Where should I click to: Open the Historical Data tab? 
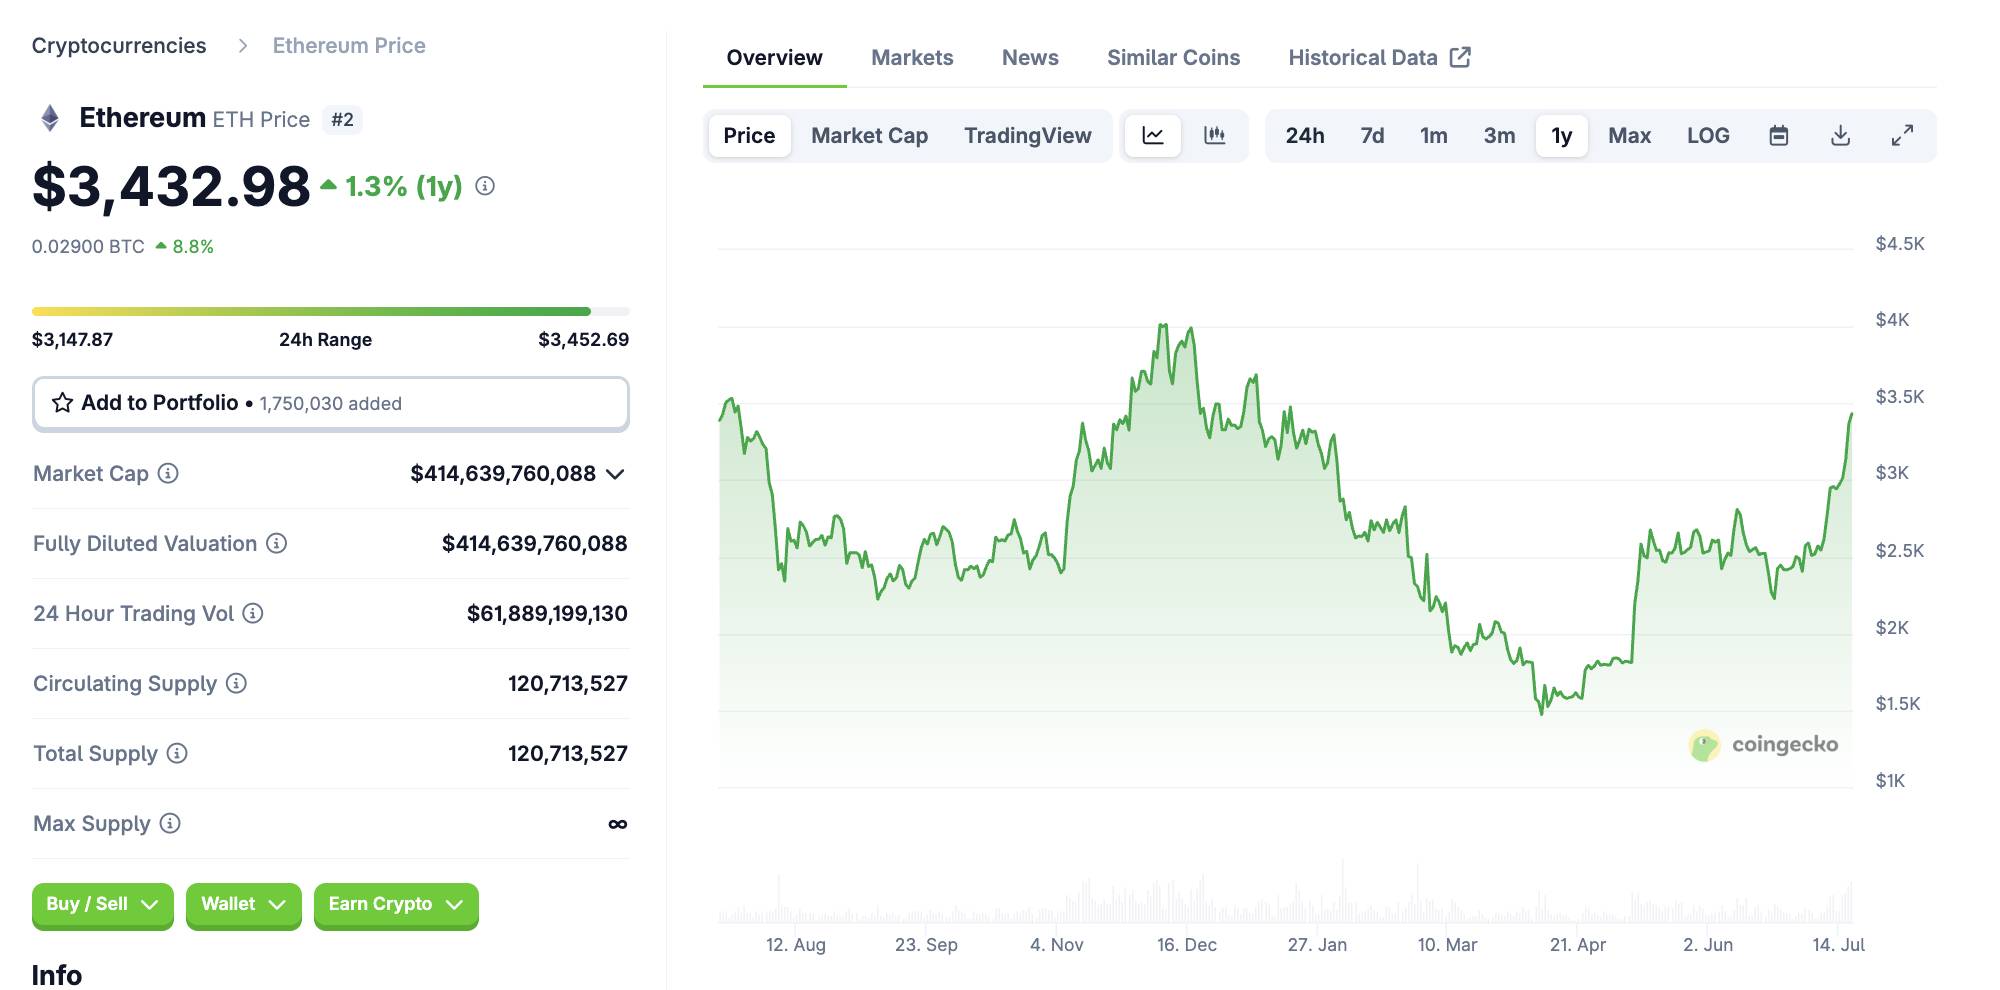(1379, 58)
